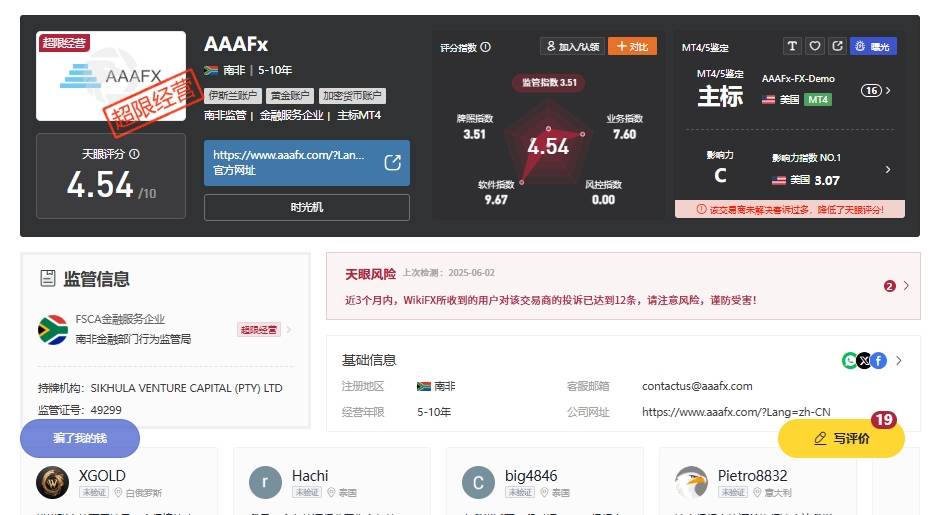Click the 天眼评分 4.54 score box
This screenshot has height=515, width=938.
pyautogui.click(x=111, y=176)
